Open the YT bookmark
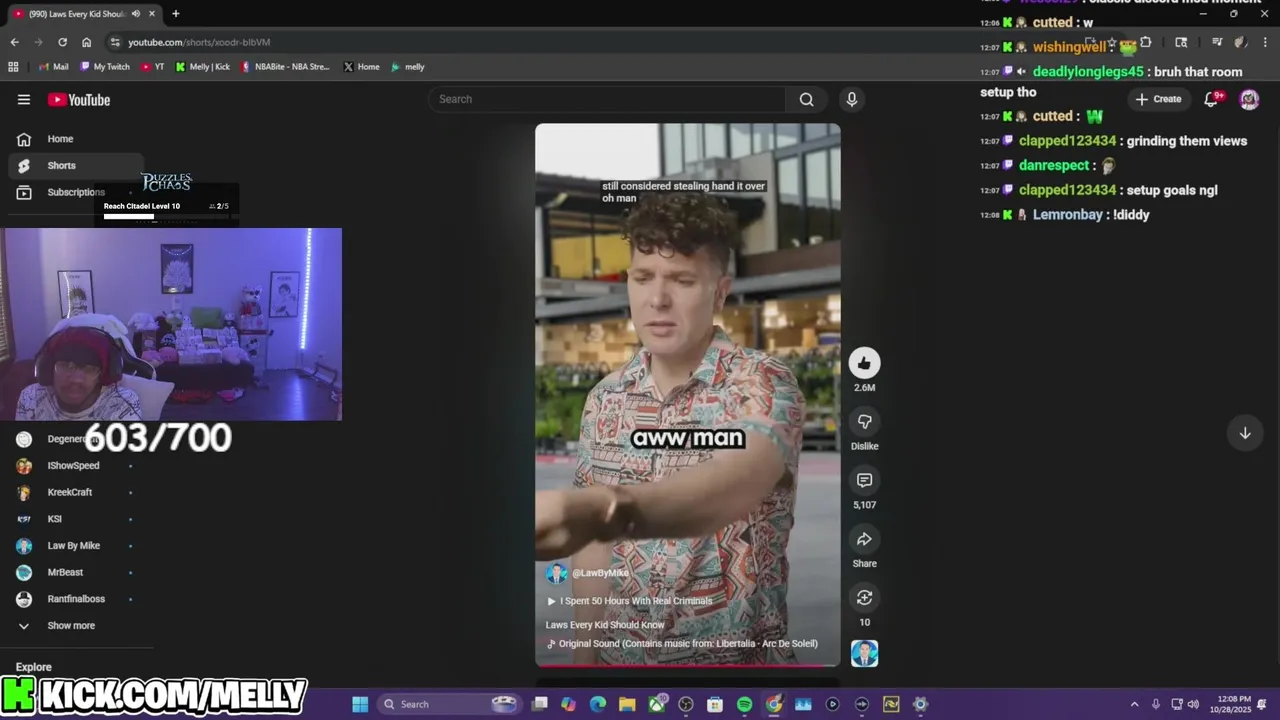 pyautogui.click(x=153, y=67)
